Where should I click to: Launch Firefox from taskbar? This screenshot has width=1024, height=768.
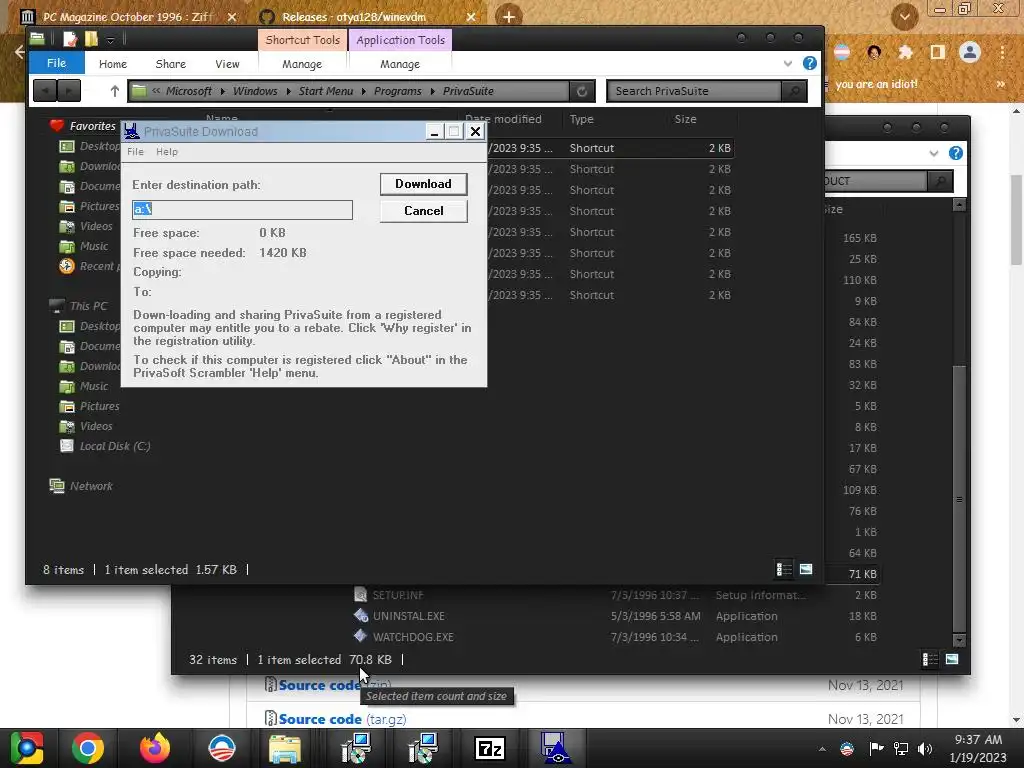tap(155, 748)
